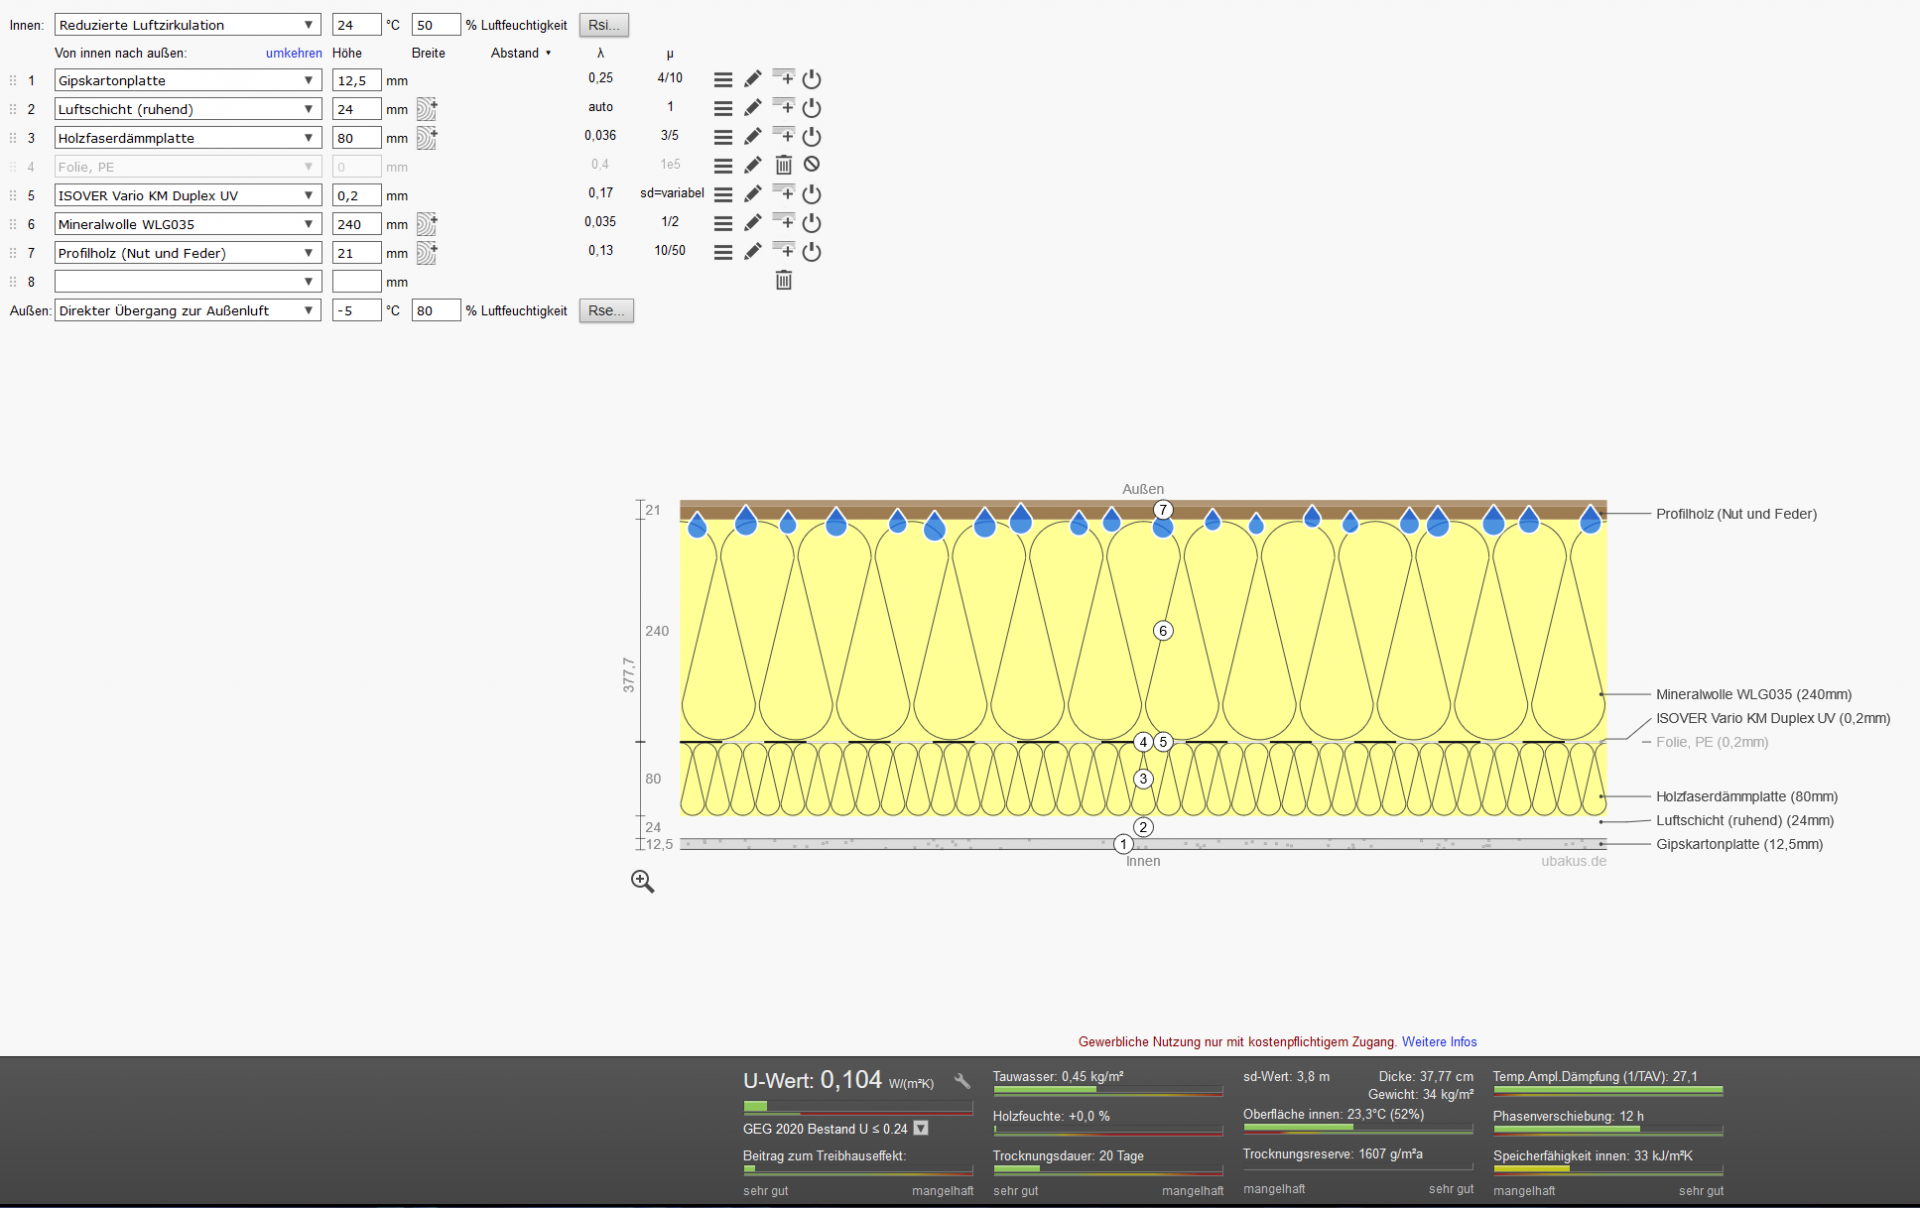The height and width of the screenshot is (1208, 1920).
Task: Add wood studs to Luftschicht layer
Action: coord(427,108)
